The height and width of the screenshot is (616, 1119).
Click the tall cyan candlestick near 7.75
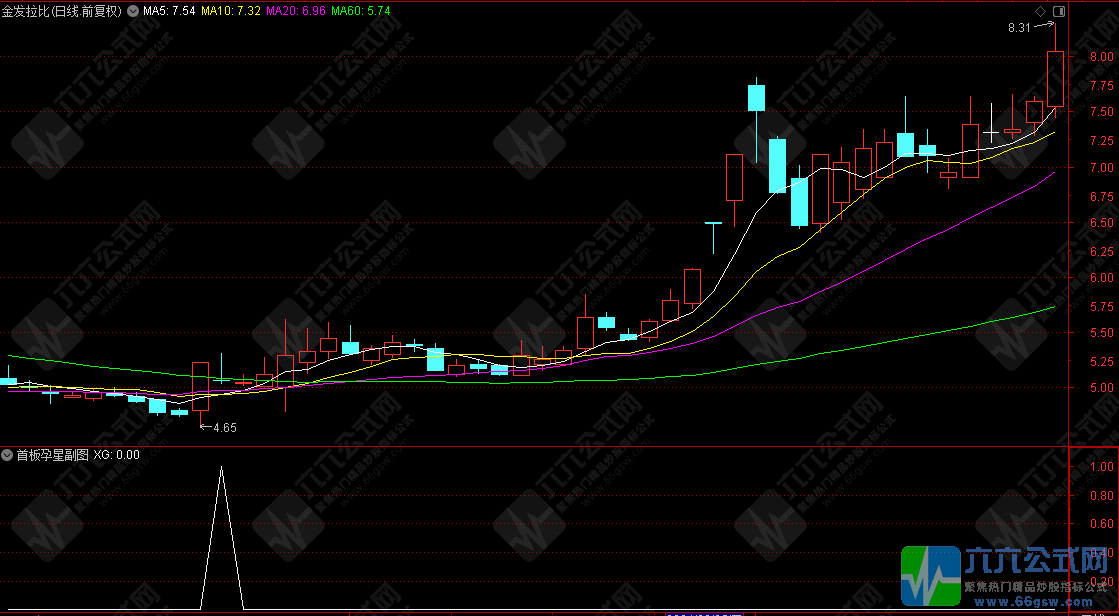pyautogui.click(x=756, y=98)
